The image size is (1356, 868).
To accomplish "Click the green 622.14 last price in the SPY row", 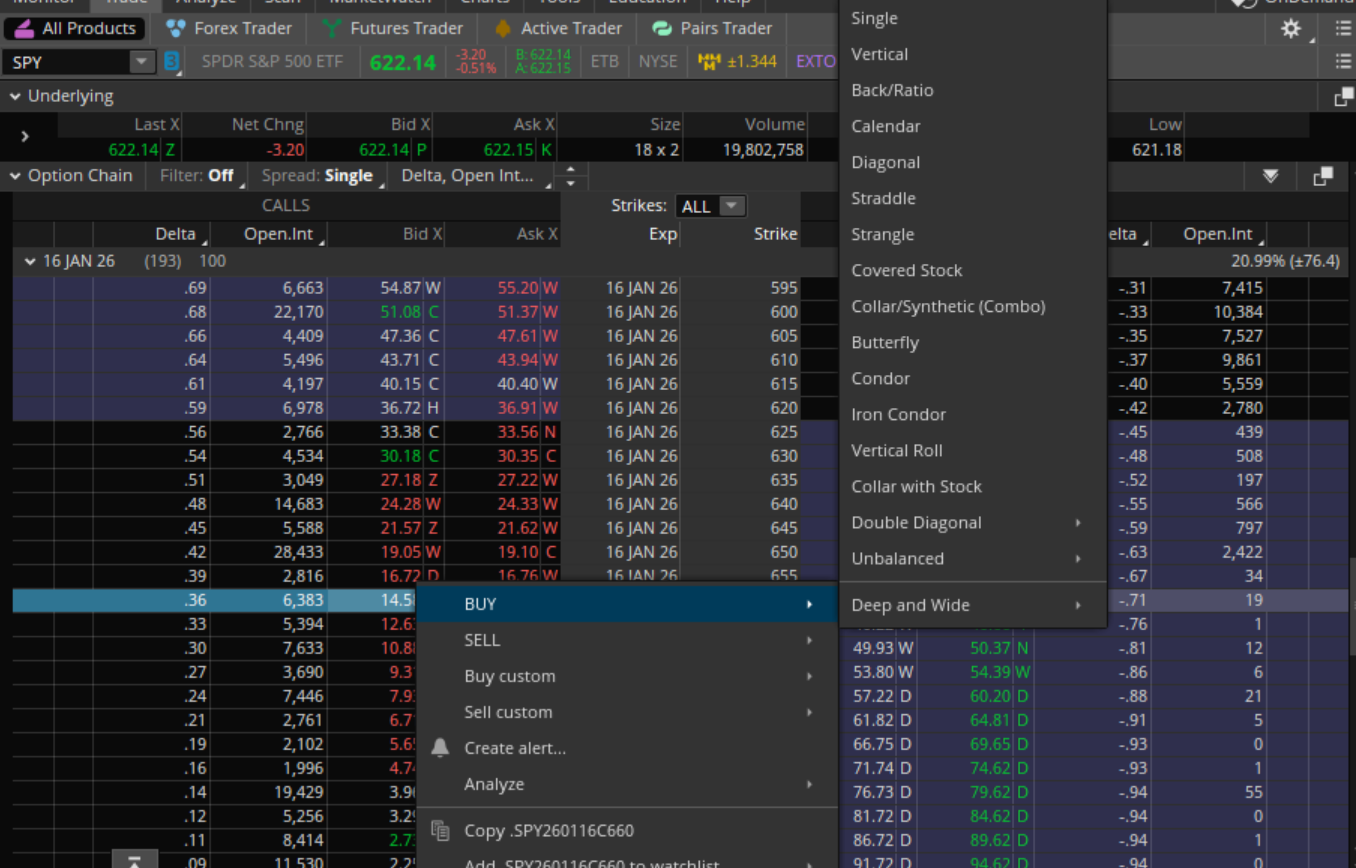I will tap(402, 62).
